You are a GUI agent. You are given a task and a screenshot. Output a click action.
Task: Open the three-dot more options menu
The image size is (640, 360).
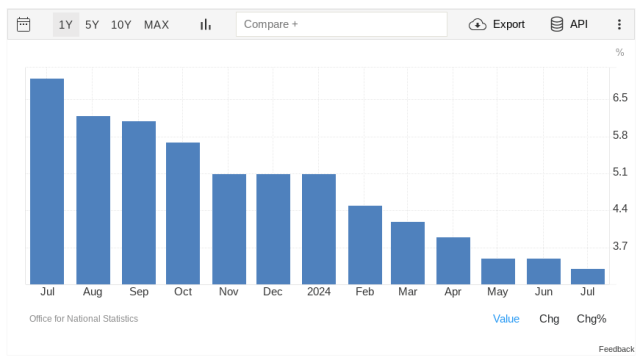click(x=619, y=24)
